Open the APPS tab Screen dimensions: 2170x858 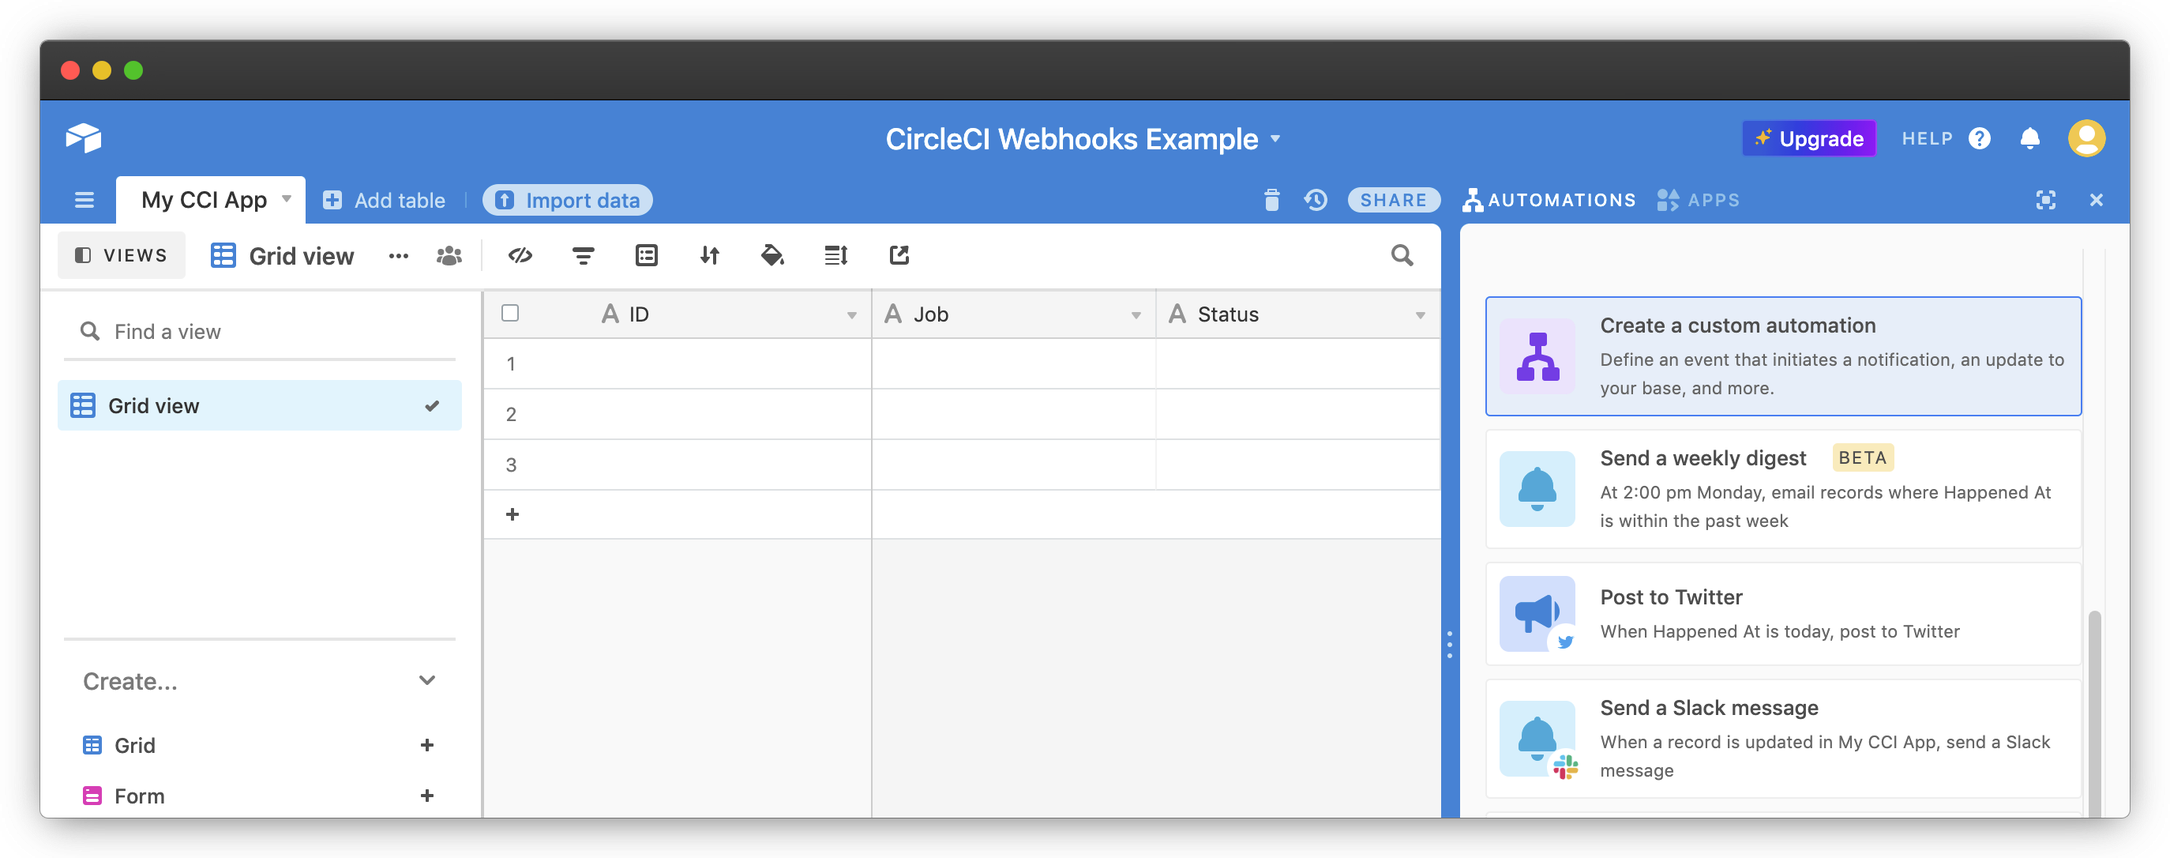coord(1698,200)
